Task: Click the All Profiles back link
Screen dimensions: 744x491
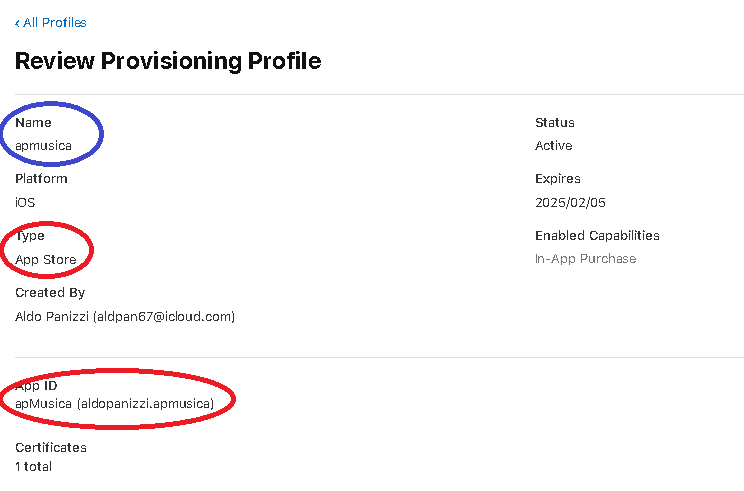Action: point(54,22)
